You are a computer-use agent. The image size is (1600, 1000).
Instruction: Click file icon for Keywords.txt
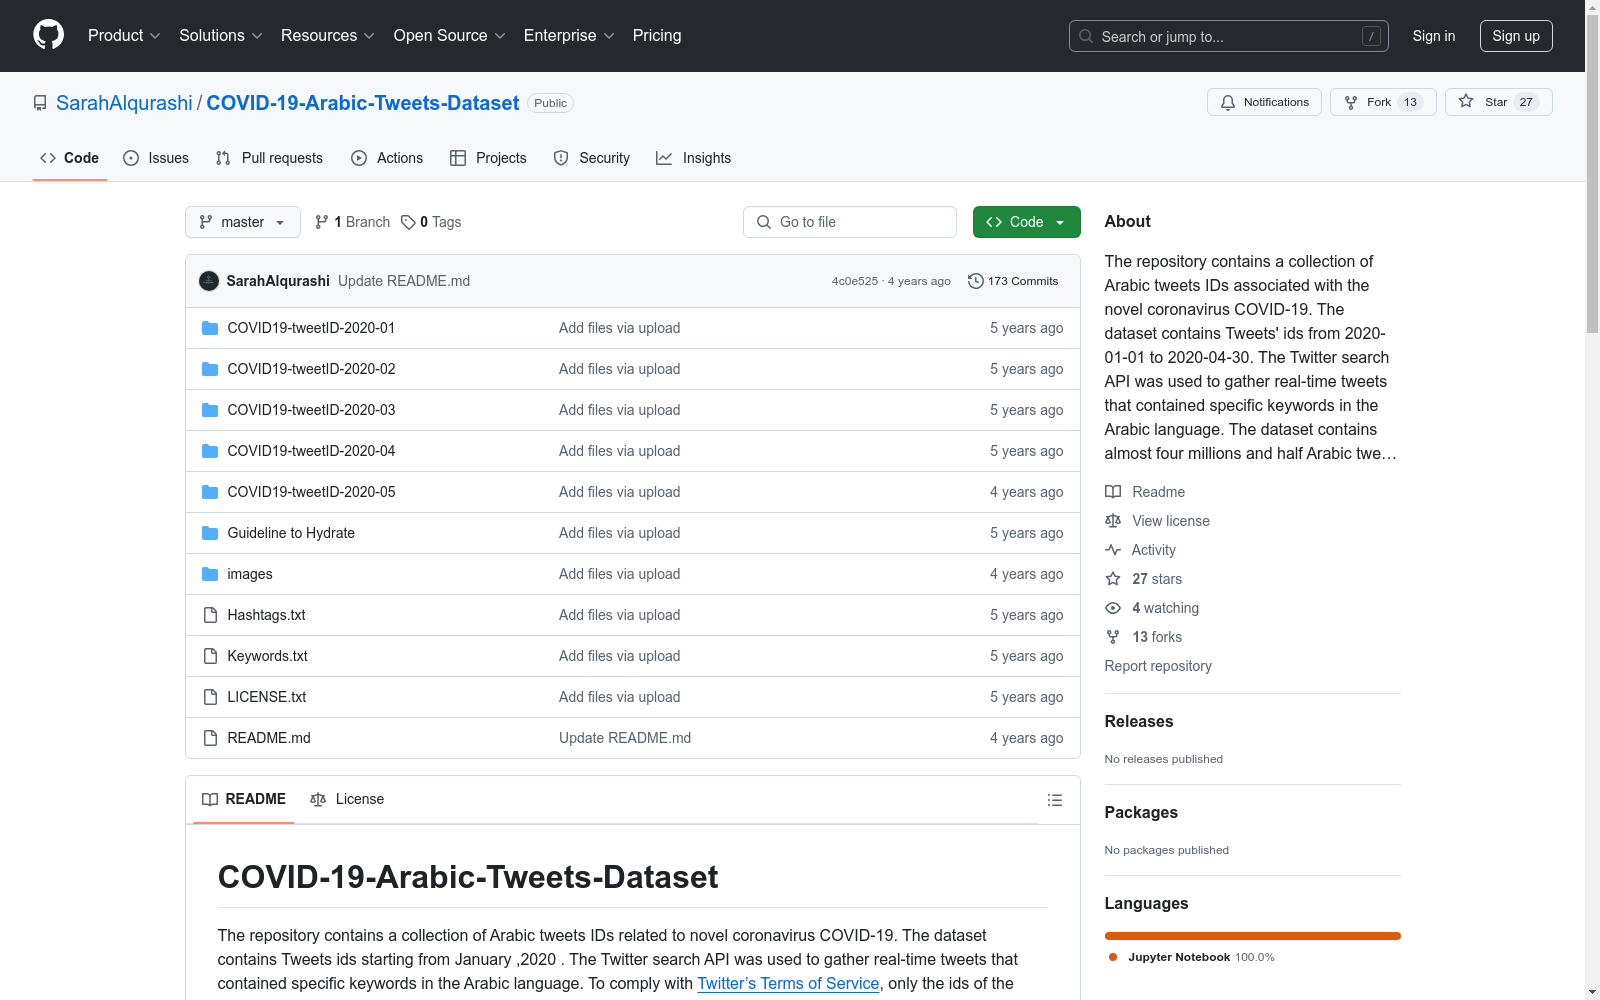210,656
